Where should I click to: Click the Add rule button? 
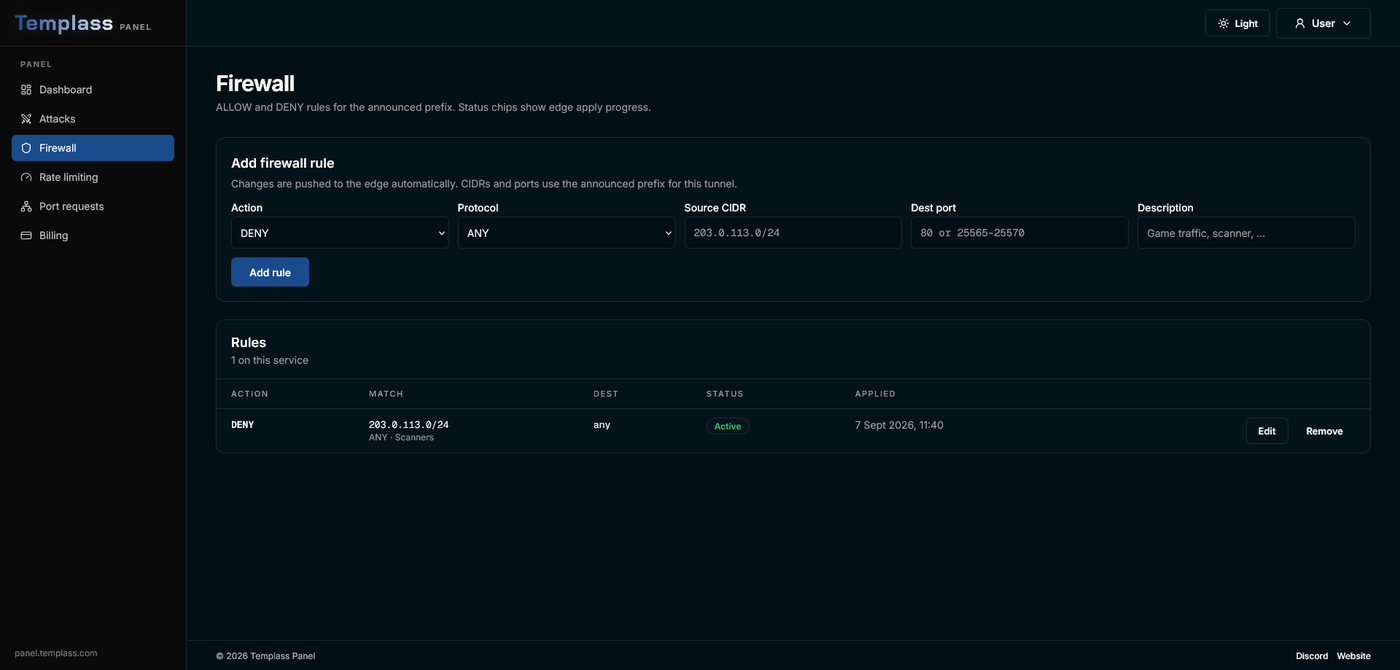[270, 272]
